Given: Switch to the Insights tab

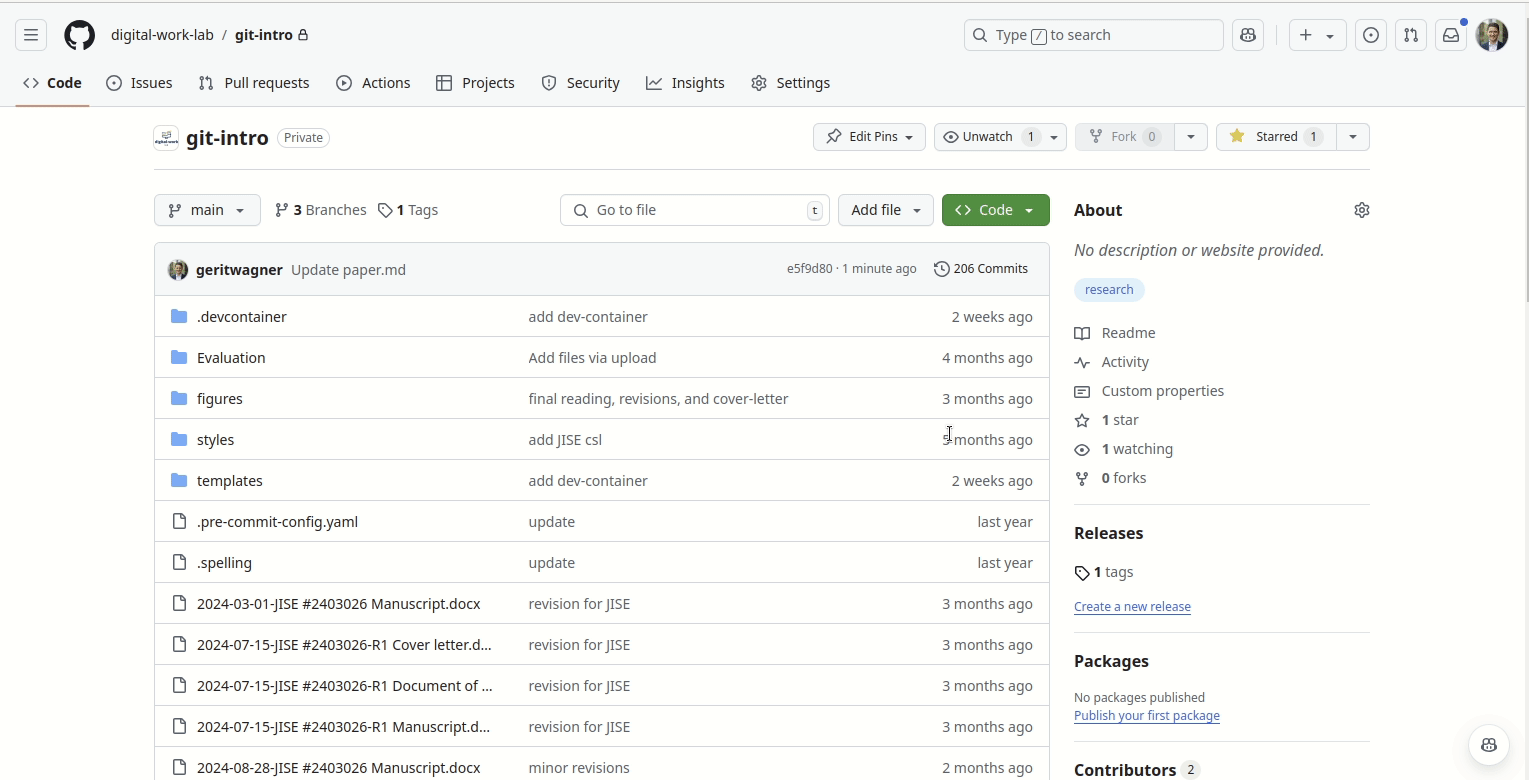Looking at the screenshot, I should coord(685,83).
